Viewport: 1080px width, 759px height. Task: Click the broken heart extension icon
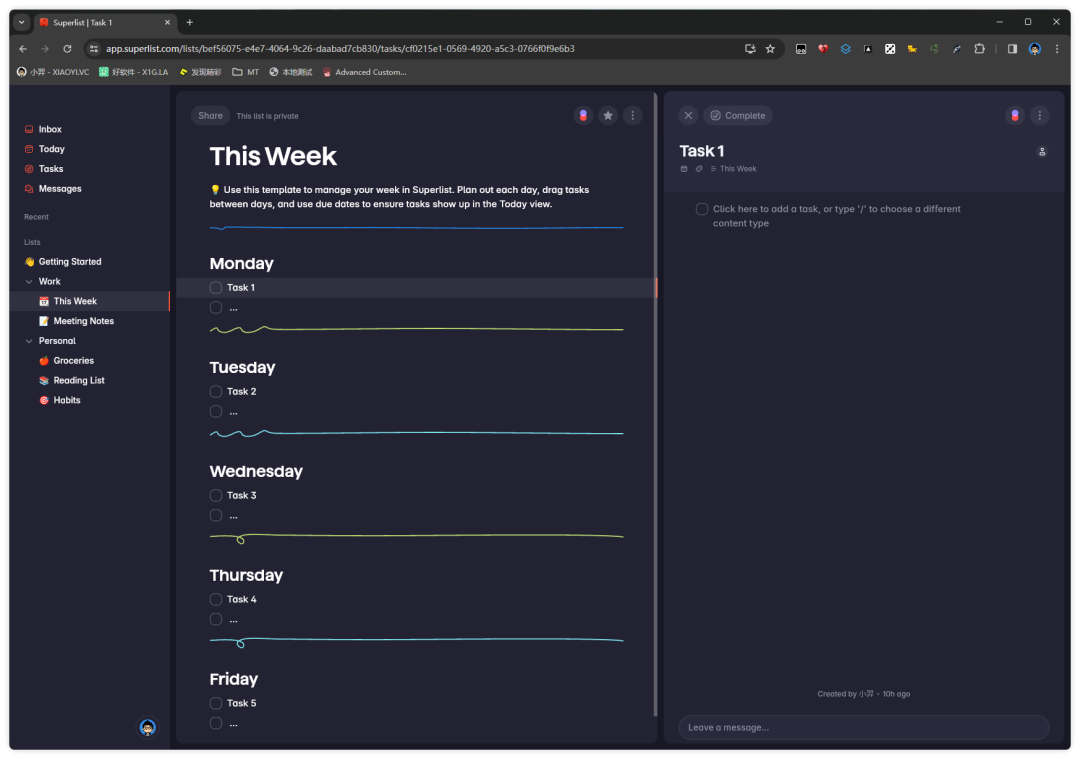coord(823,49)
